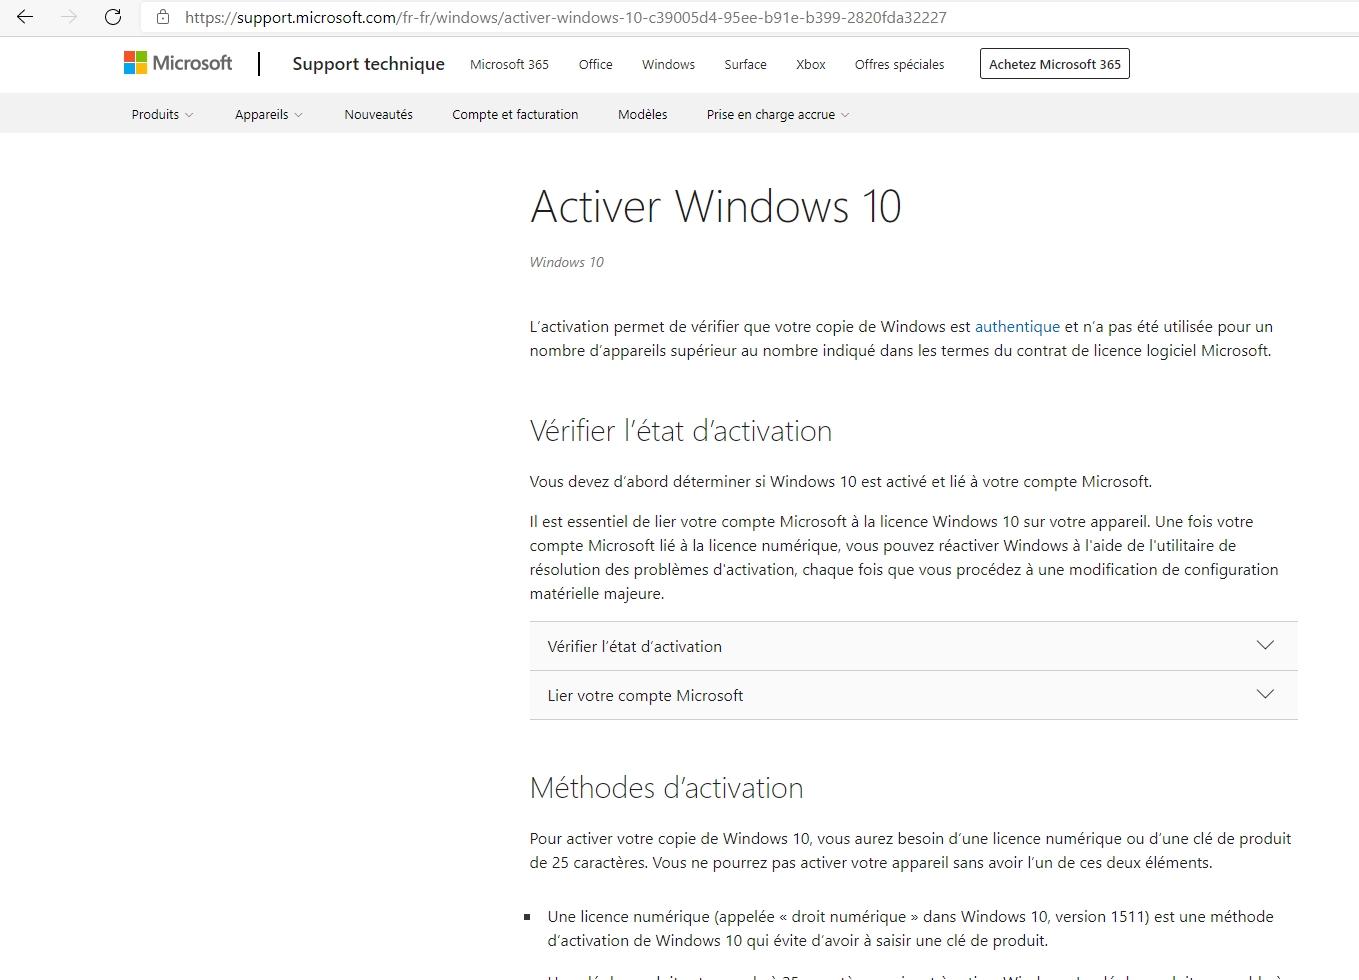Open Offres spéciales menu item

point(899,64)
